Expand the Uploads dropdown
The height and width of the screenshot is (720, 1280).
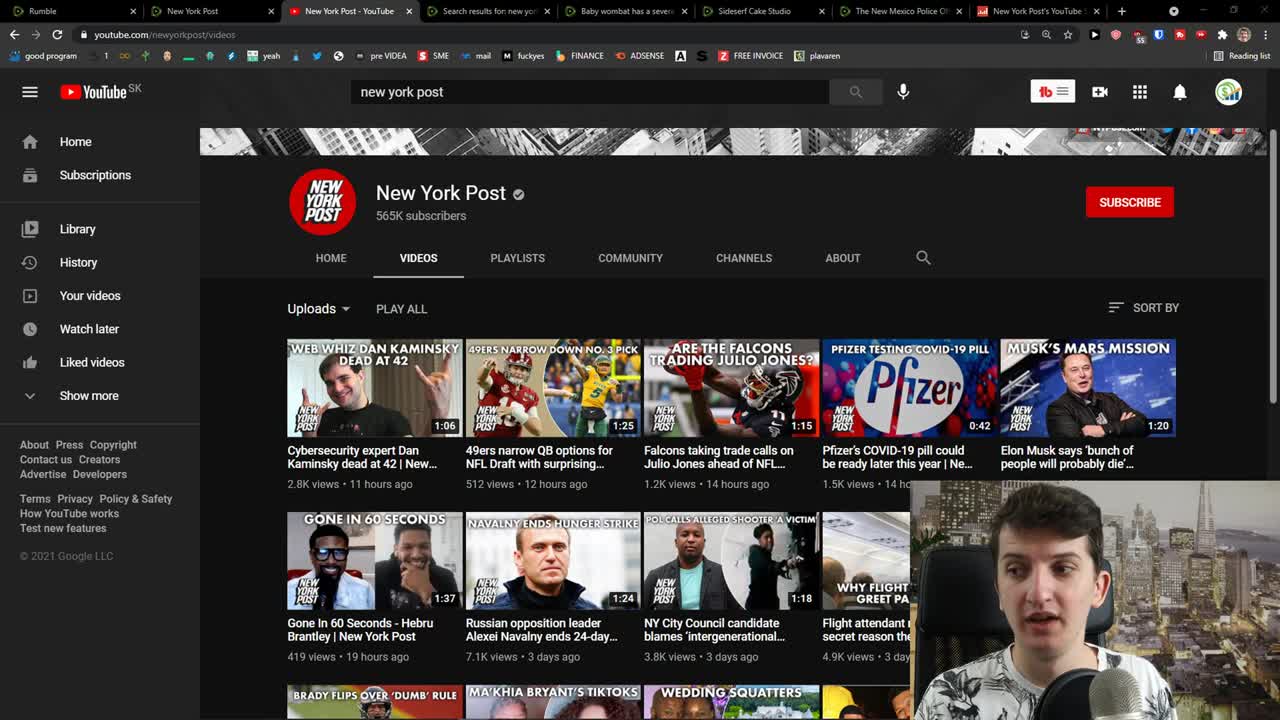(319, 309)
